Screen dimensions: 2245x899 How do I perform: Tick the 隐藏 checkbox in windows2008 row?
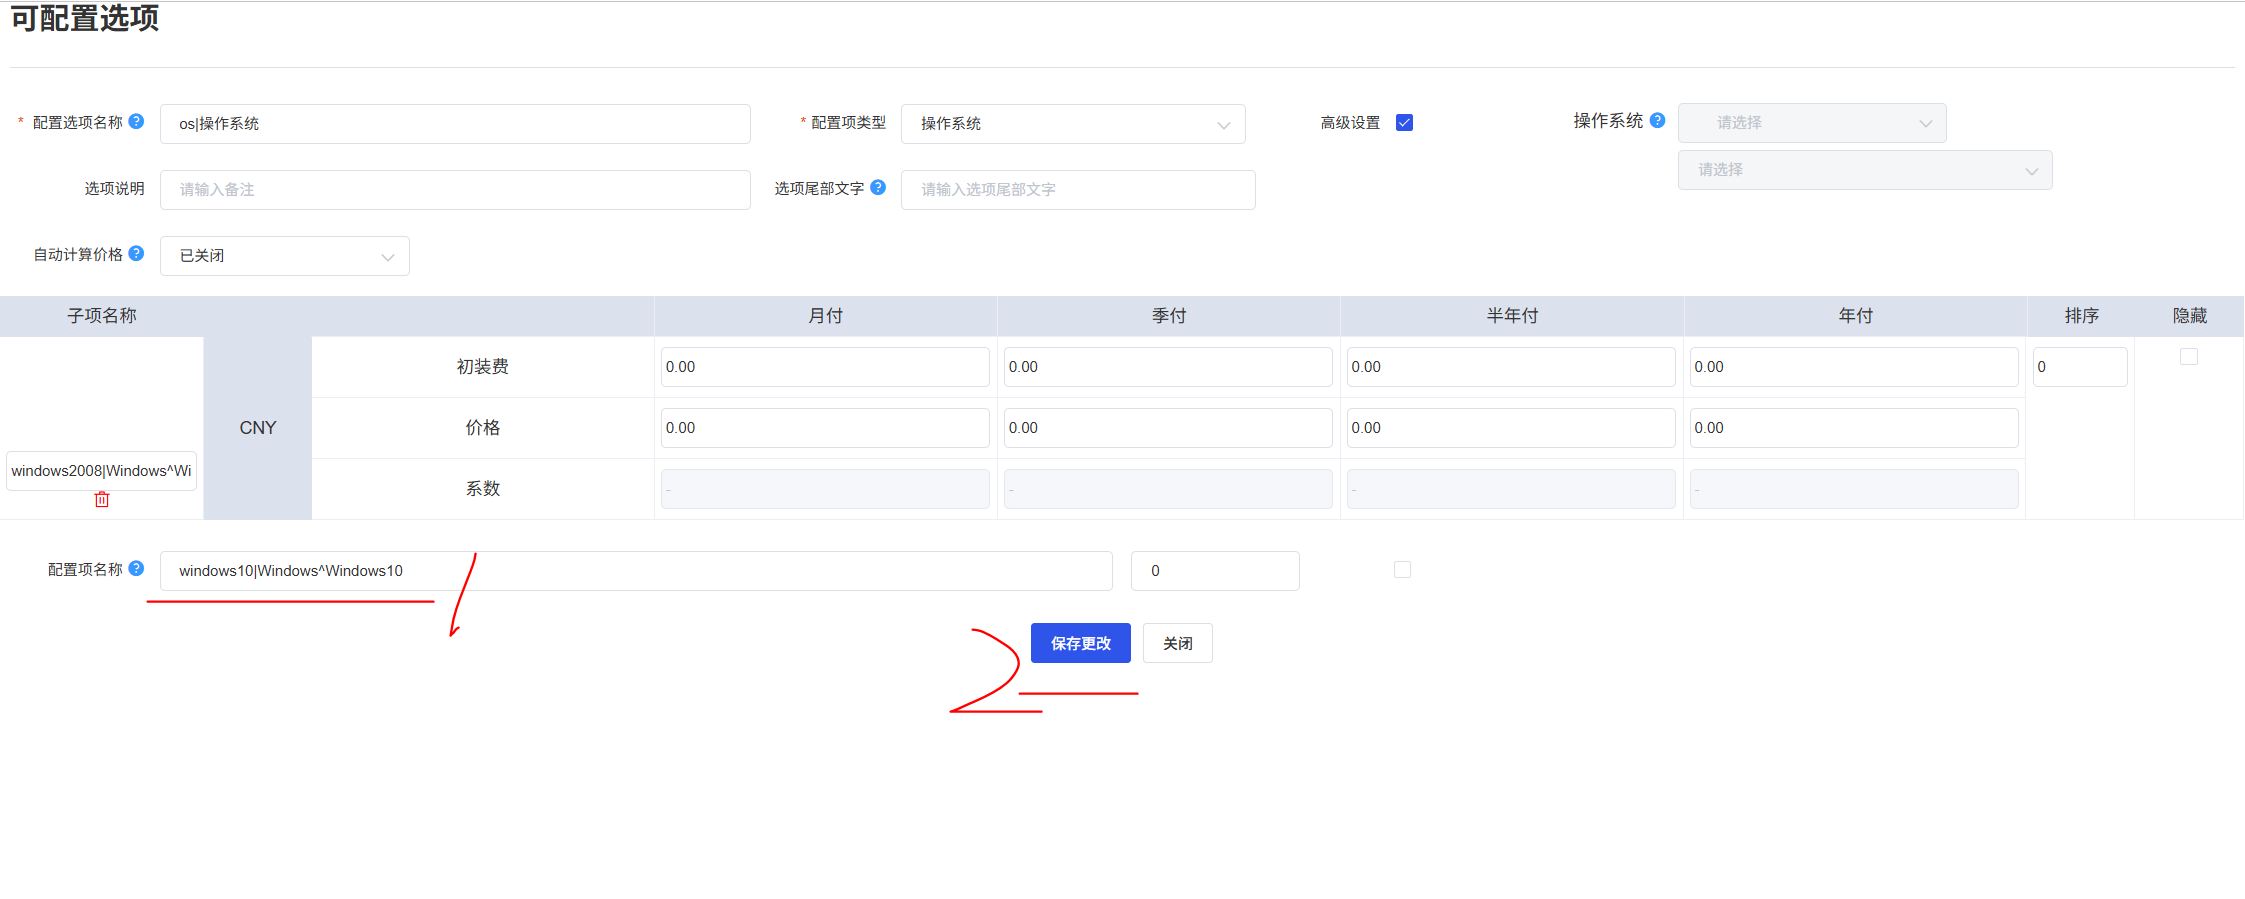(x=2188, y=357)
